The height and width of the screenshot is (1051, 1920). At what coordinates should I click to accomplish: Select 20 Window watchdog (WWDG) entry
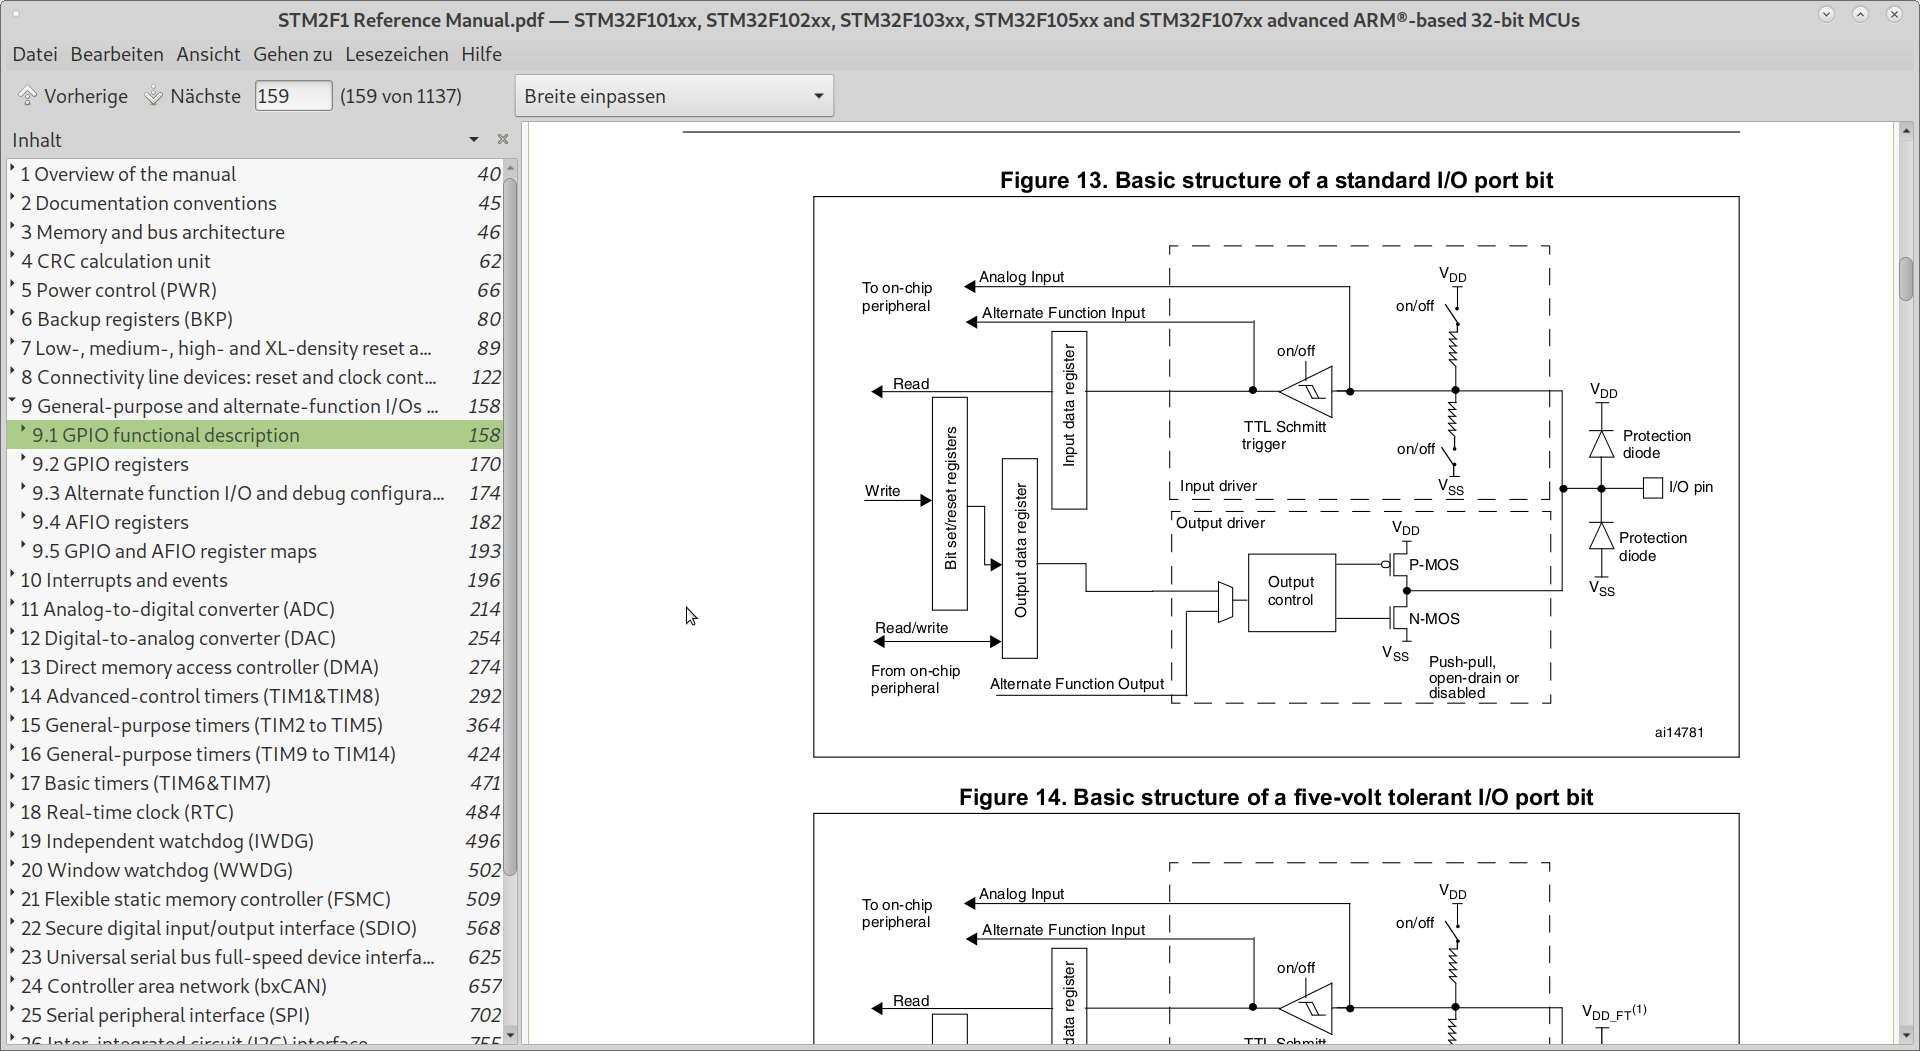(x=254, y=870)
